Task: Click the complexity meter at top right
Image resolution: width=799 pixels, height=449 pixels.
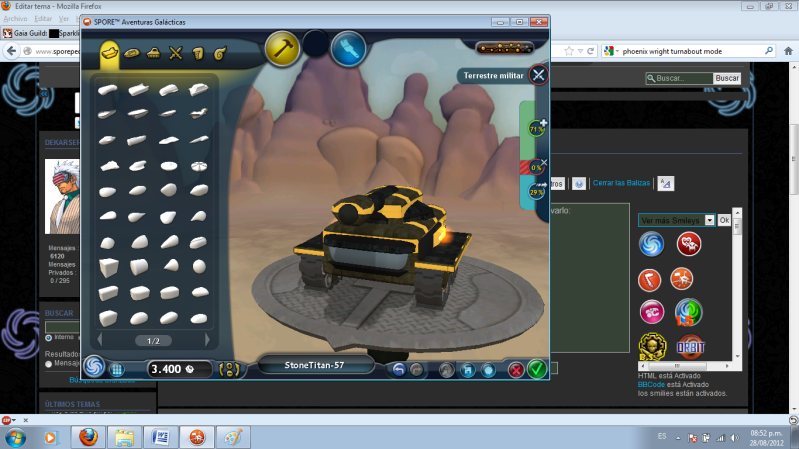Action: (504, 48)
